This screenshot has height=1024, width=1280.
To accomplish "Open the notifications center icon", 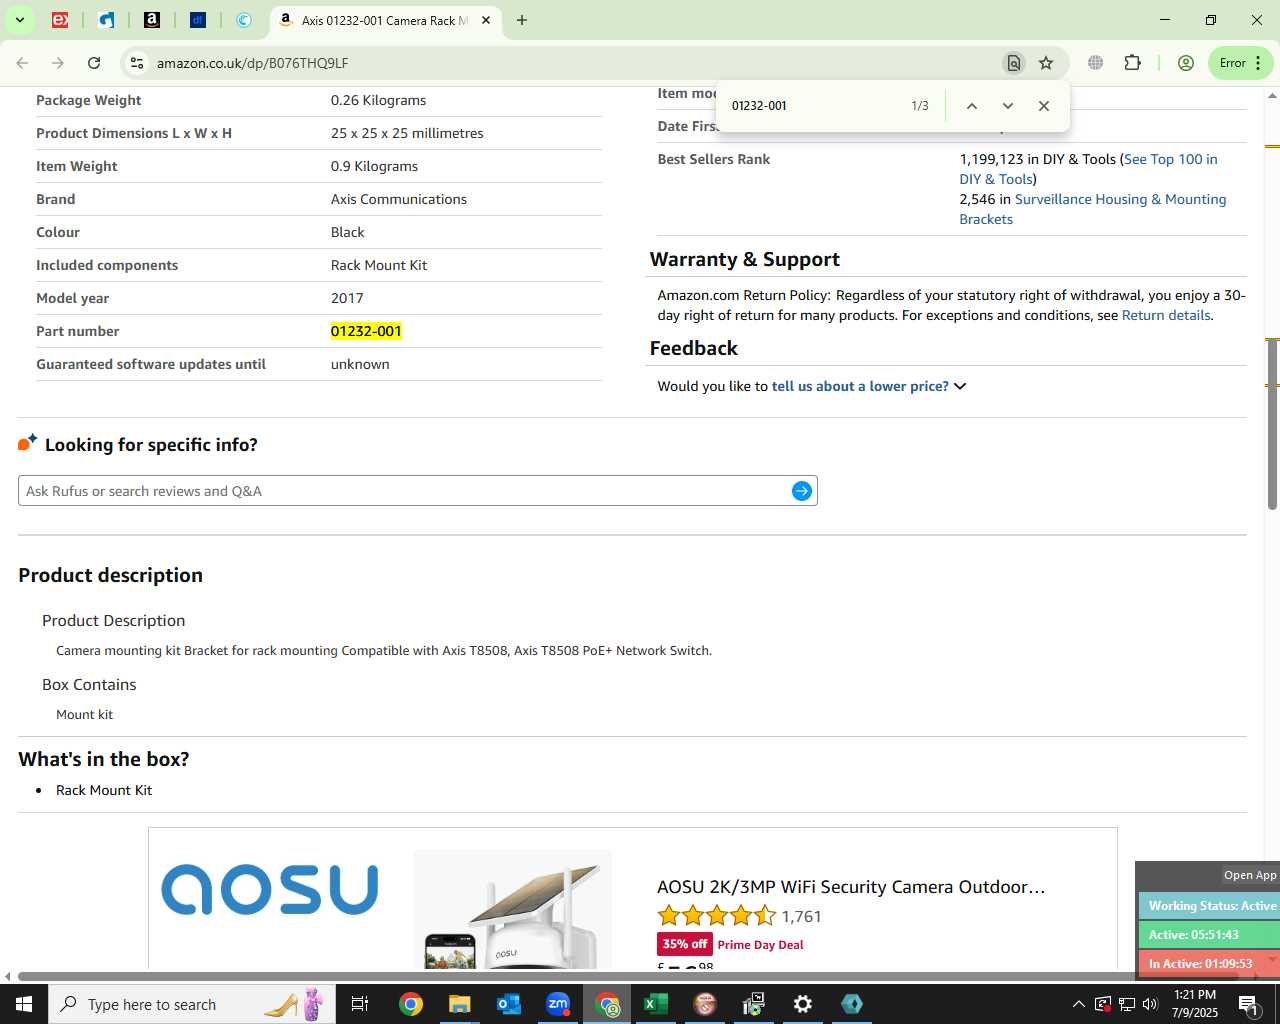I will click(1248, 1004).
